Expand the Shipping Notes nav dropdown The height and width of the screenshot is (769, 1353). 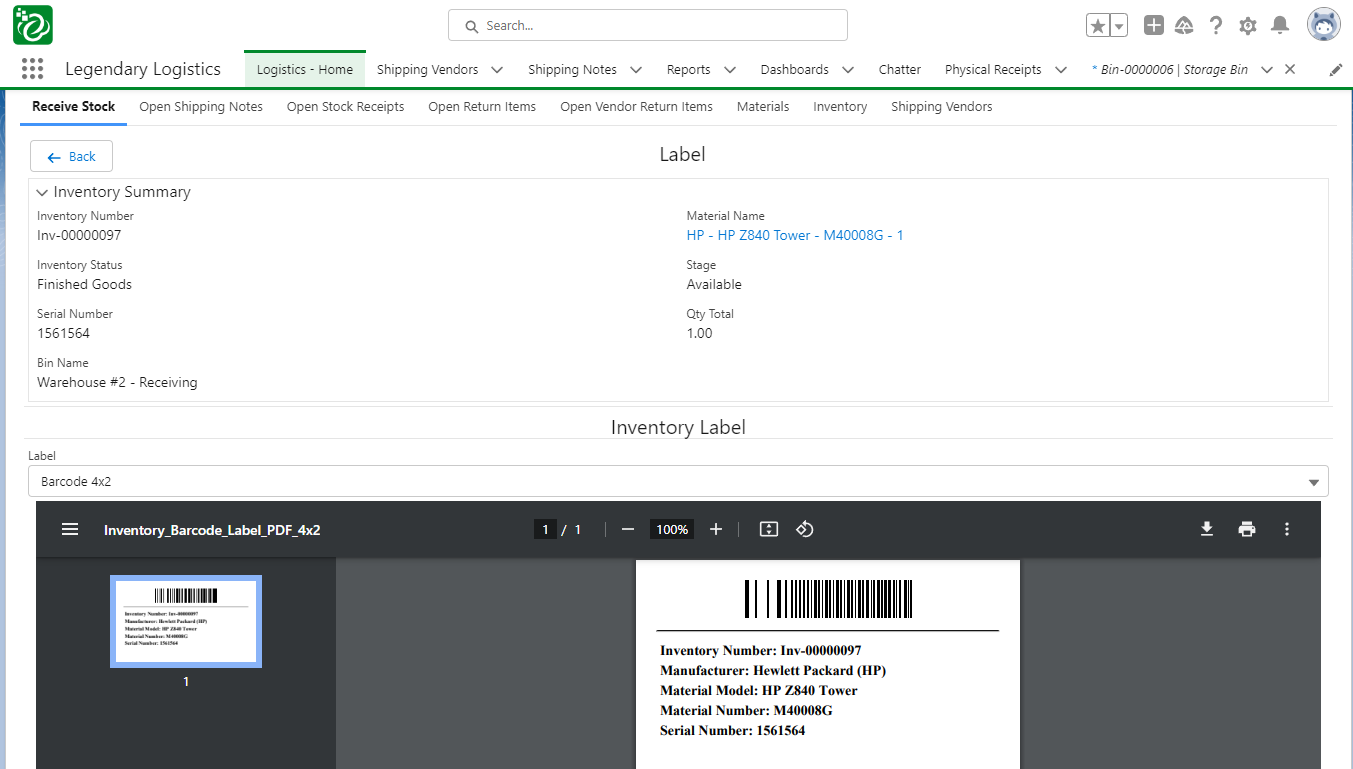(x=637, y=70)
